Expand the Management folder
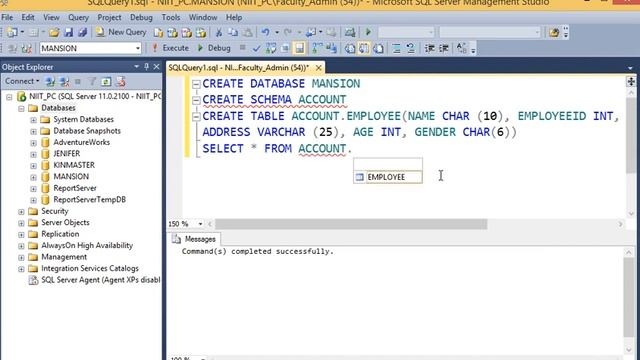The image size is (640, 360). [x=21, y=257]
